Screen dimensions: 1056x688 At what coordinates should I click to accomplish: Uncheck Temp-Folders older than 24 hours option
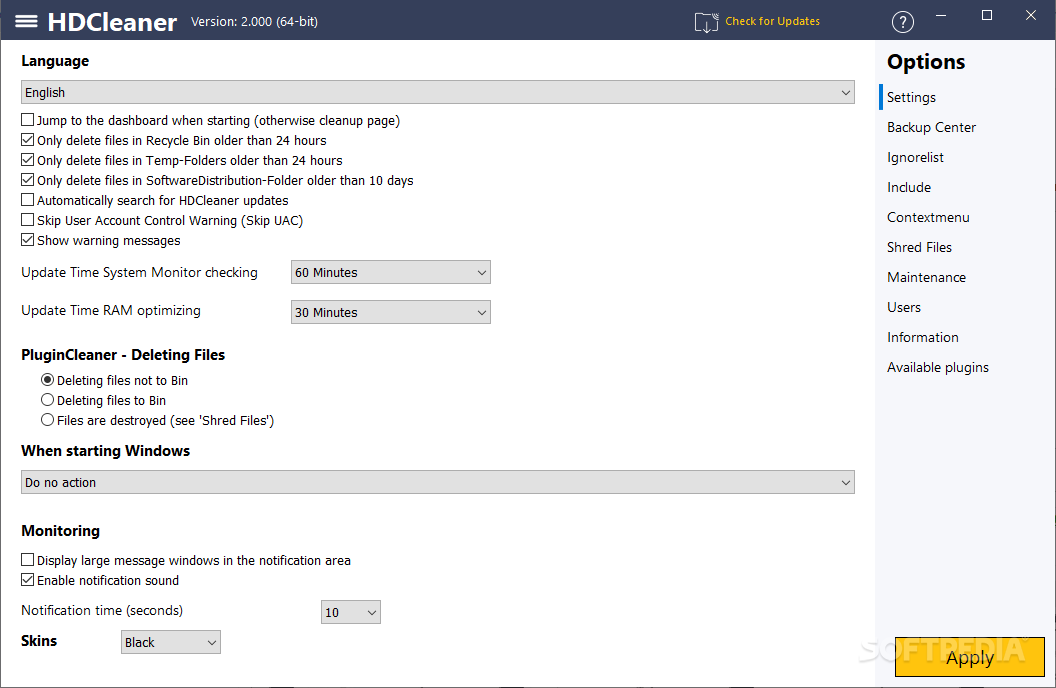[28, 160]
